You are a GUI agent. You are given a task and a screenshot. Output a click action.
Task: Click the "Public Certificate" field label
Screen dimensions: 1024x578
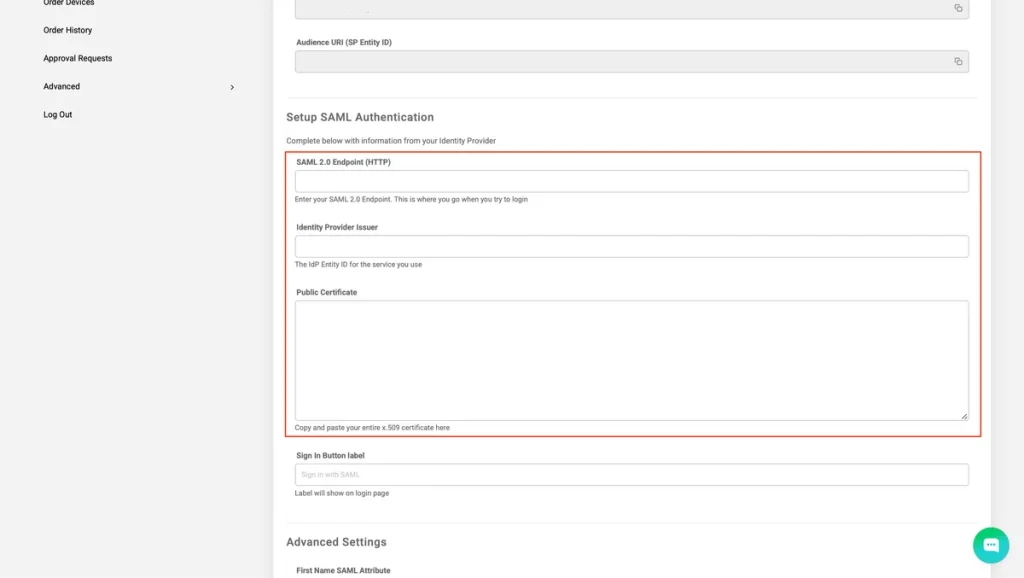pyautogui.click(x=326, y=293)
